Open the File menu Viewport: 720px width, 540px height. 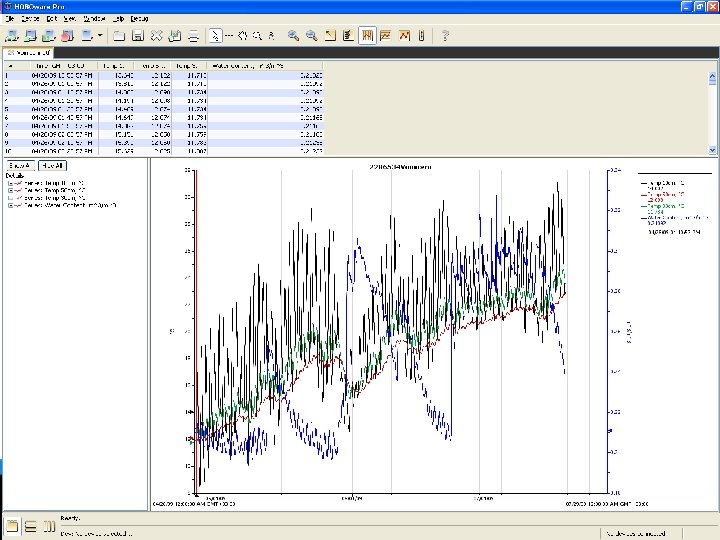[x=10, y=18]
